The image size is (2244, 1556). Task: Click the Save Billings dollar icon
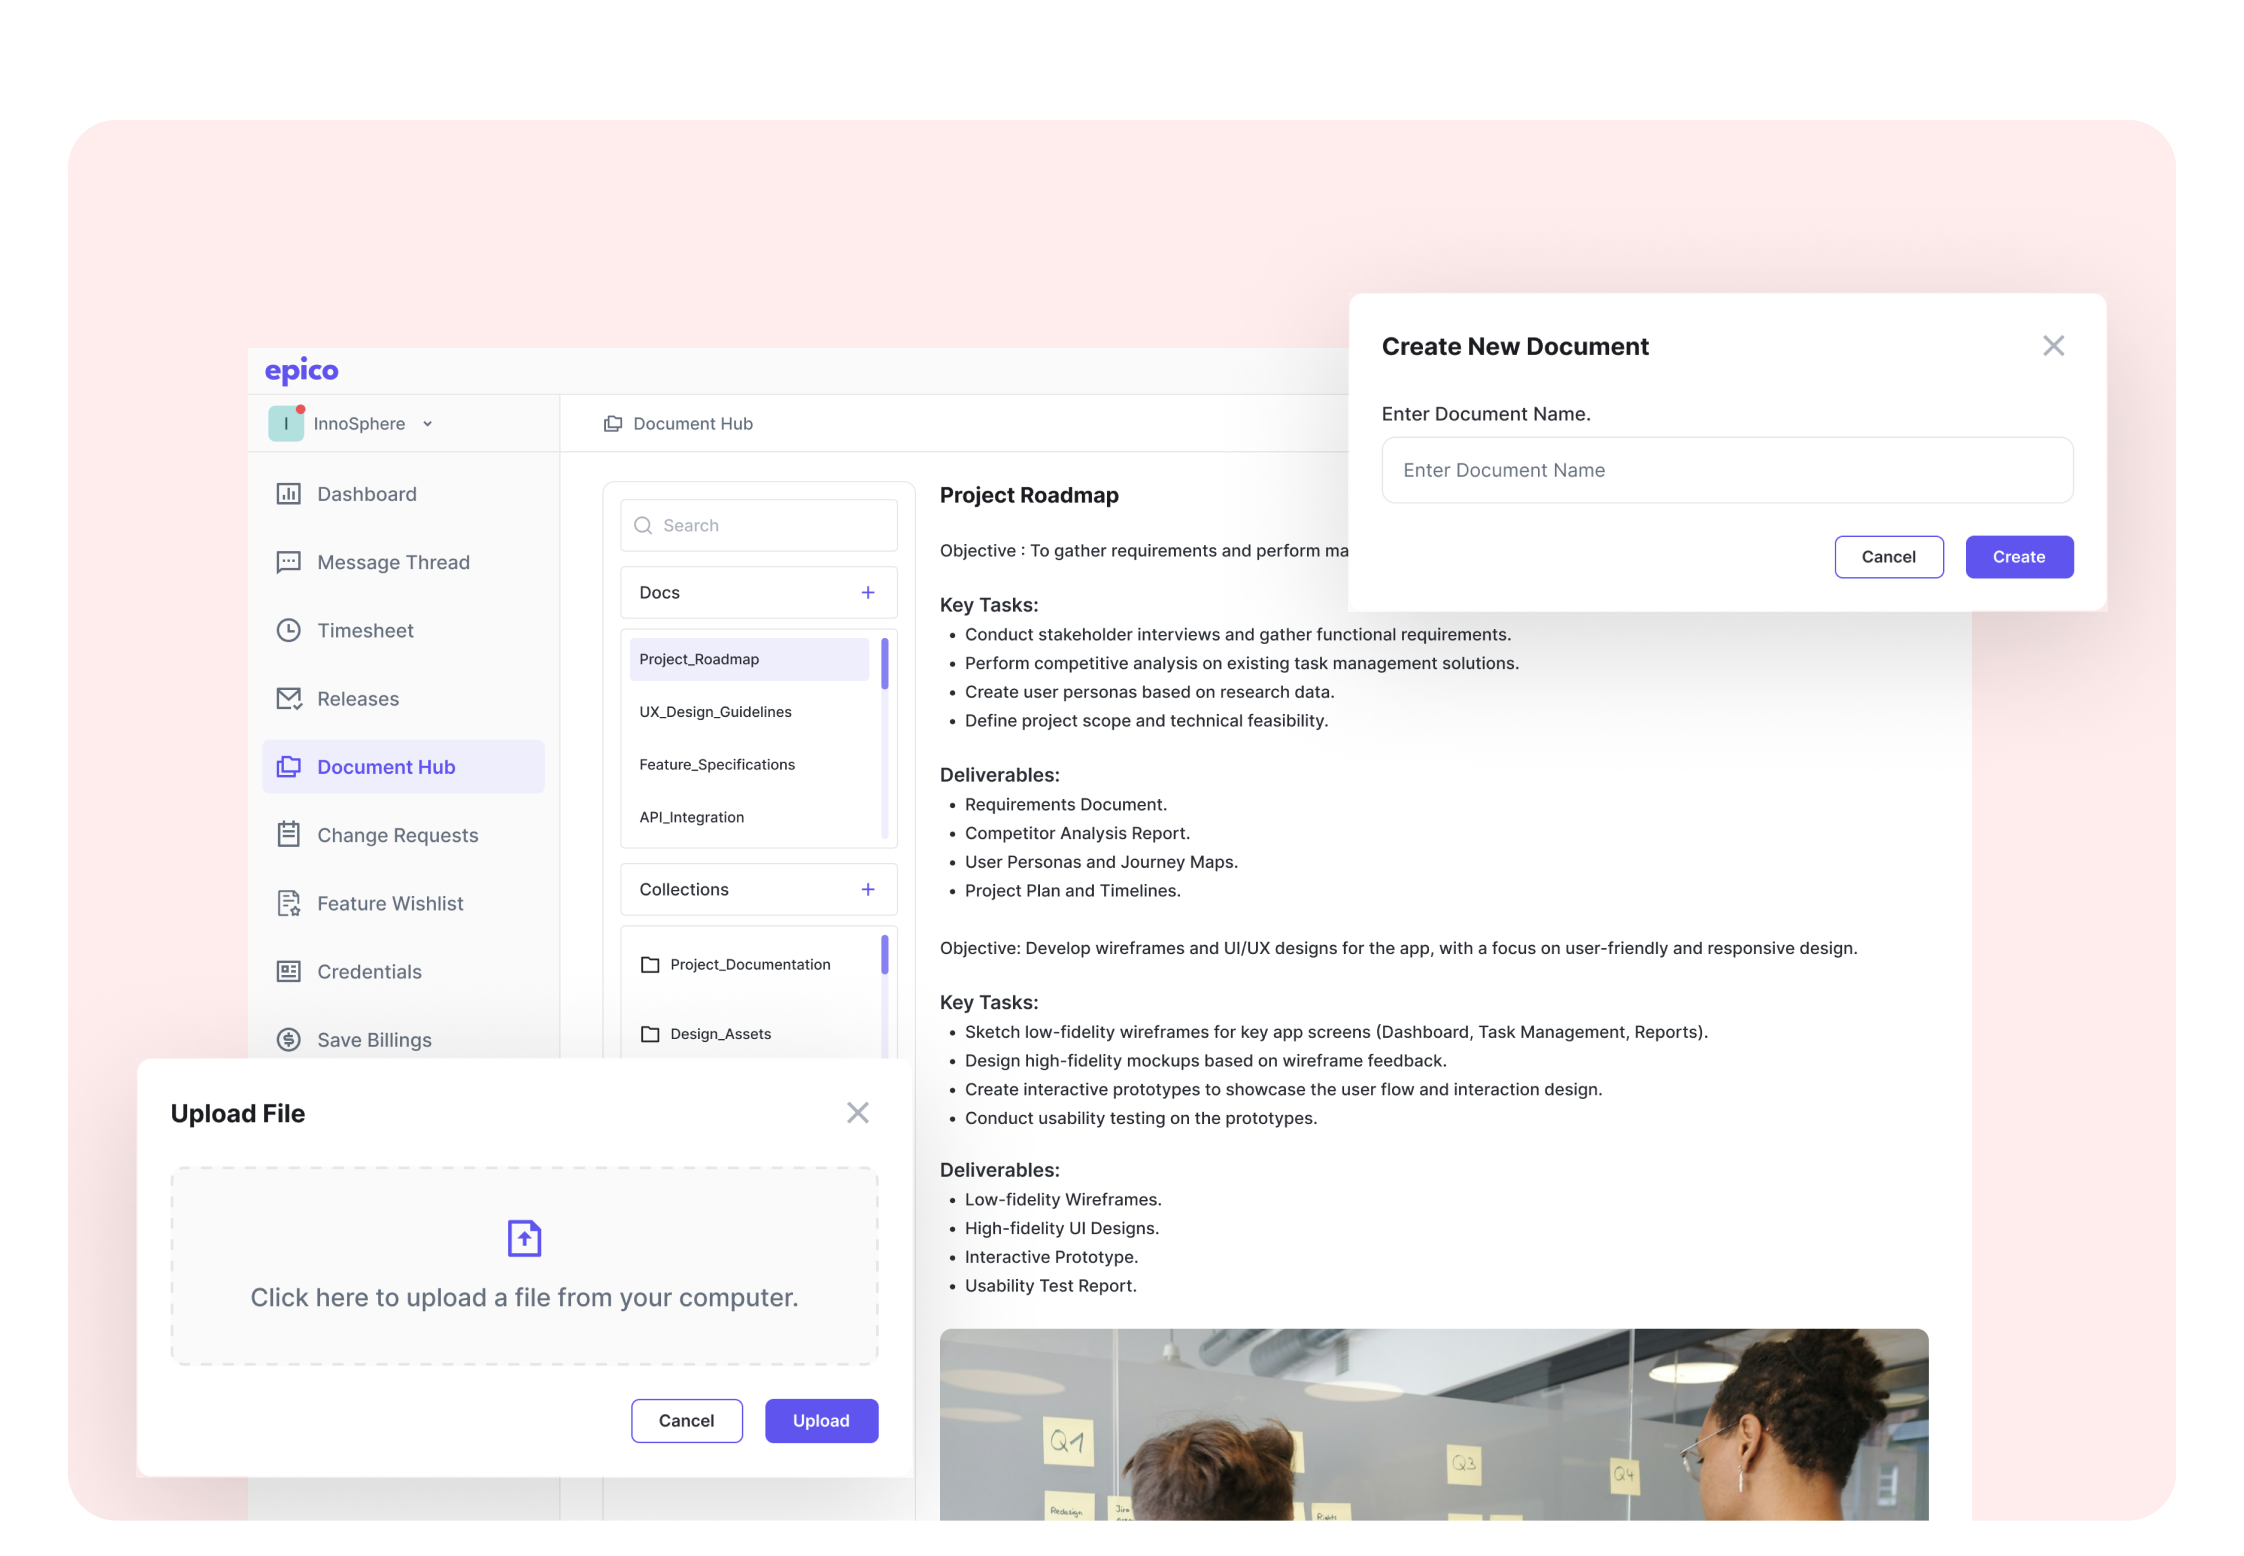pyautogui.click(x=289, y=1040)
